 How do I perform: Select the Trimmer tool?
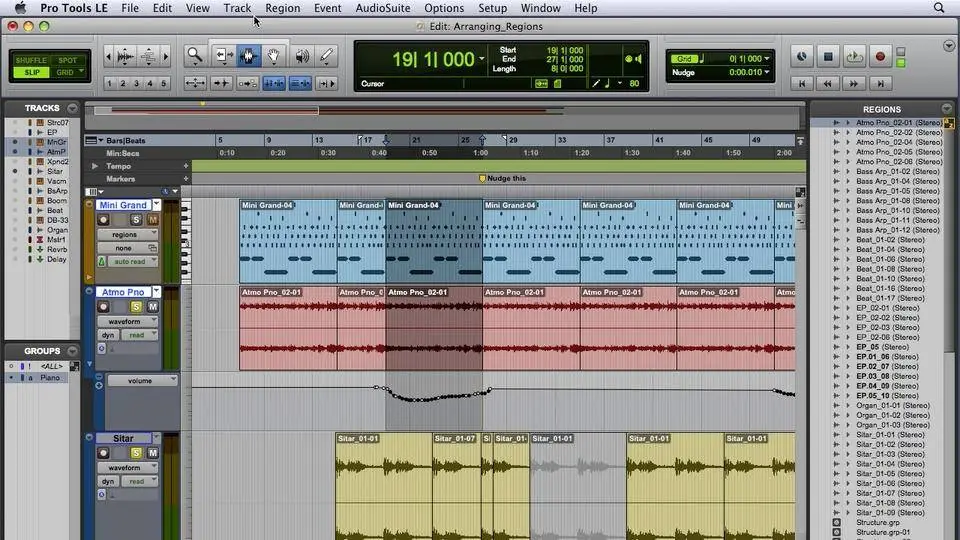(223, 56)
